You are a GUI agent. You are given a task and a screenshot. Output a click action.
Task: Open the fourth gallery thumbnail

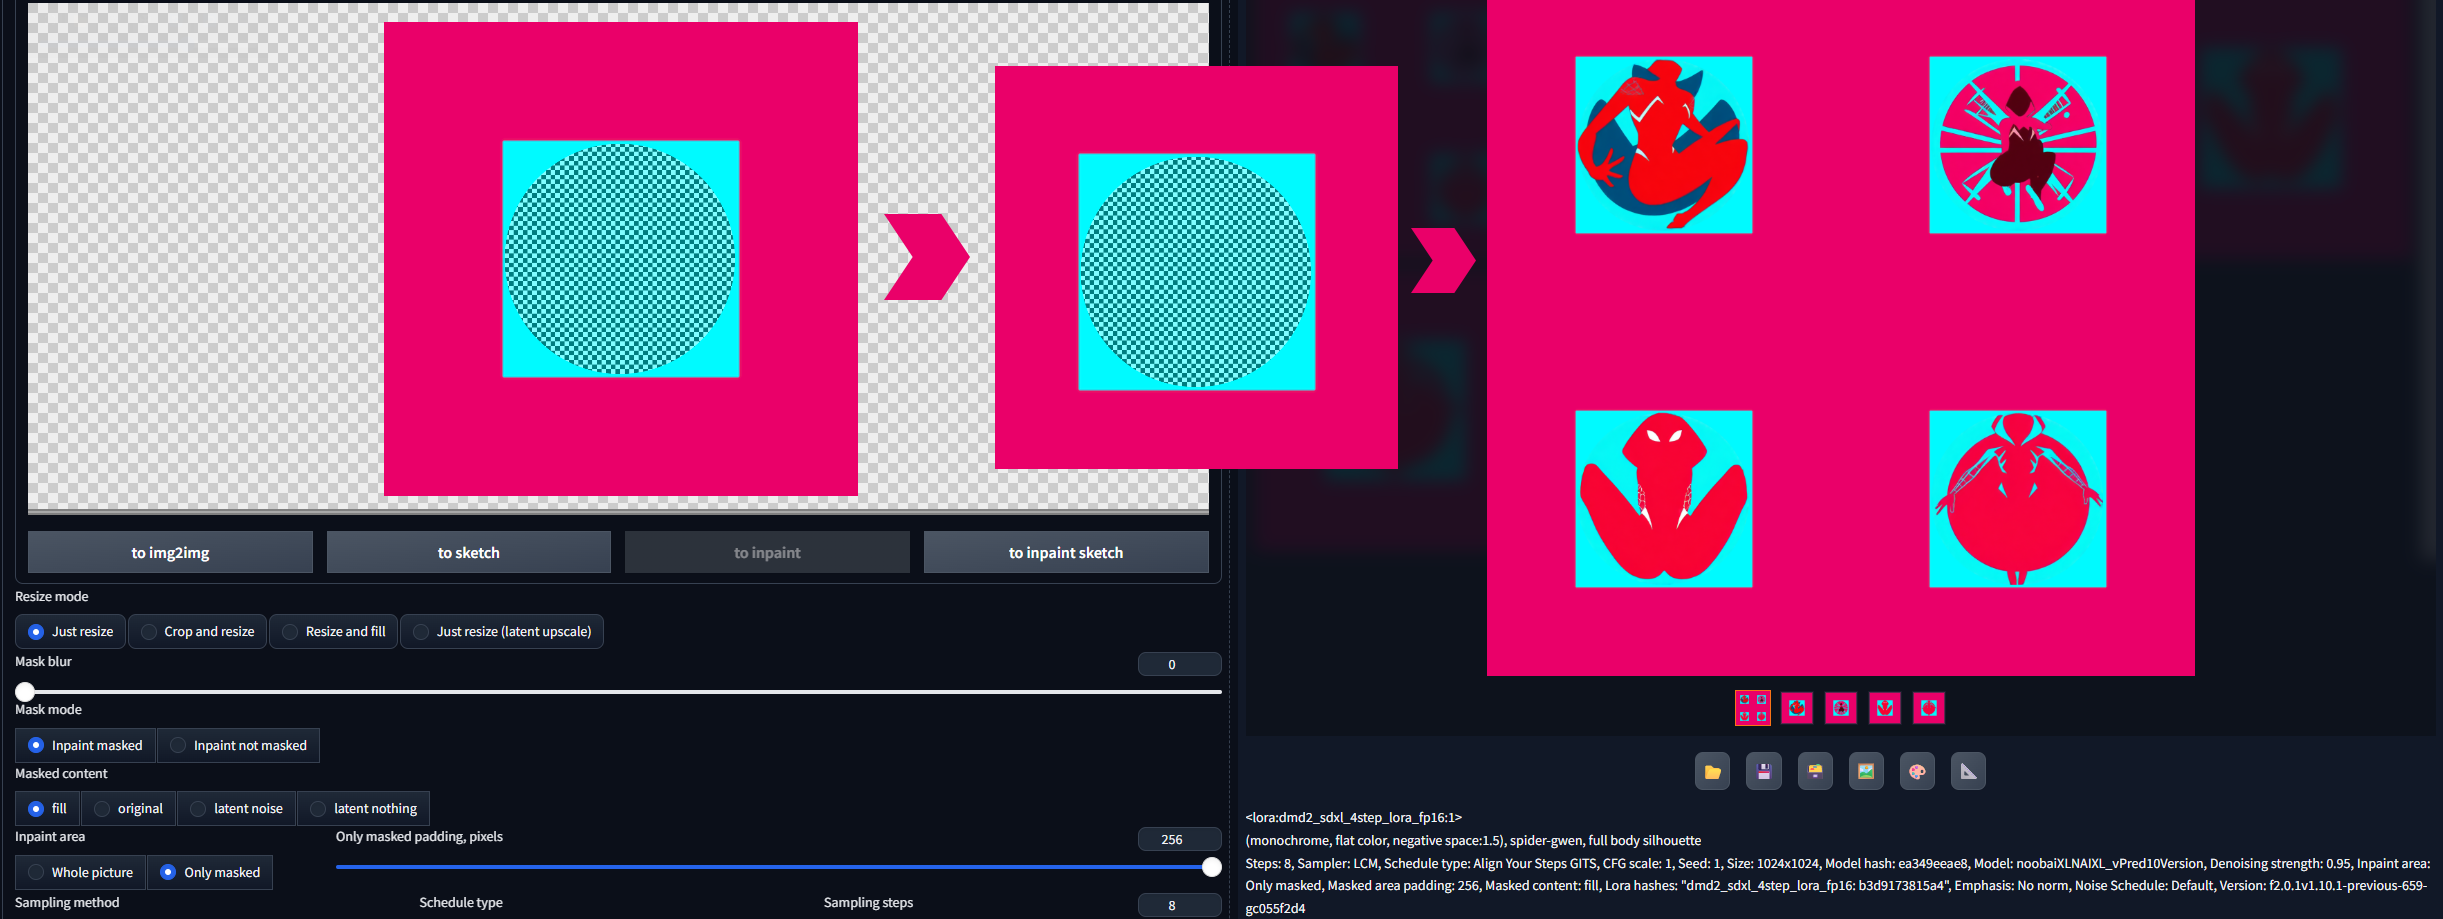(x=1885, y=708)
